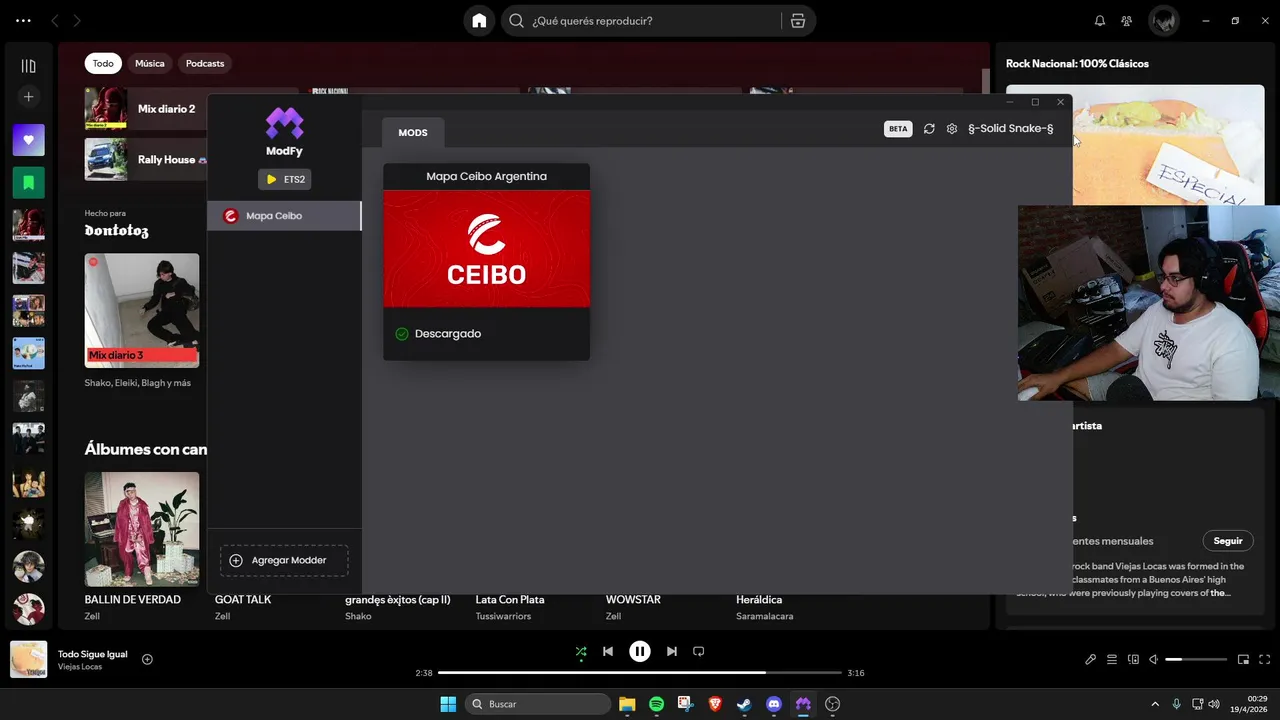Click the now playing album art thumbnail

click(x=28, y=659)
